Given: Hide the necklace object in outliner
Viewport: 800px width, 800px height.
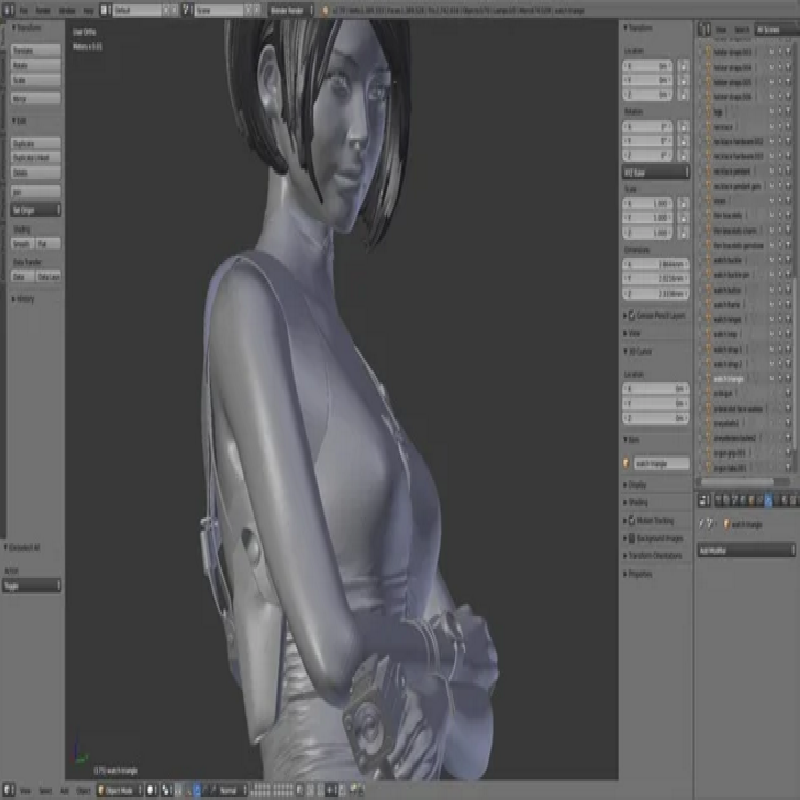Looking at the screenshot, I should tap(772, 127).
